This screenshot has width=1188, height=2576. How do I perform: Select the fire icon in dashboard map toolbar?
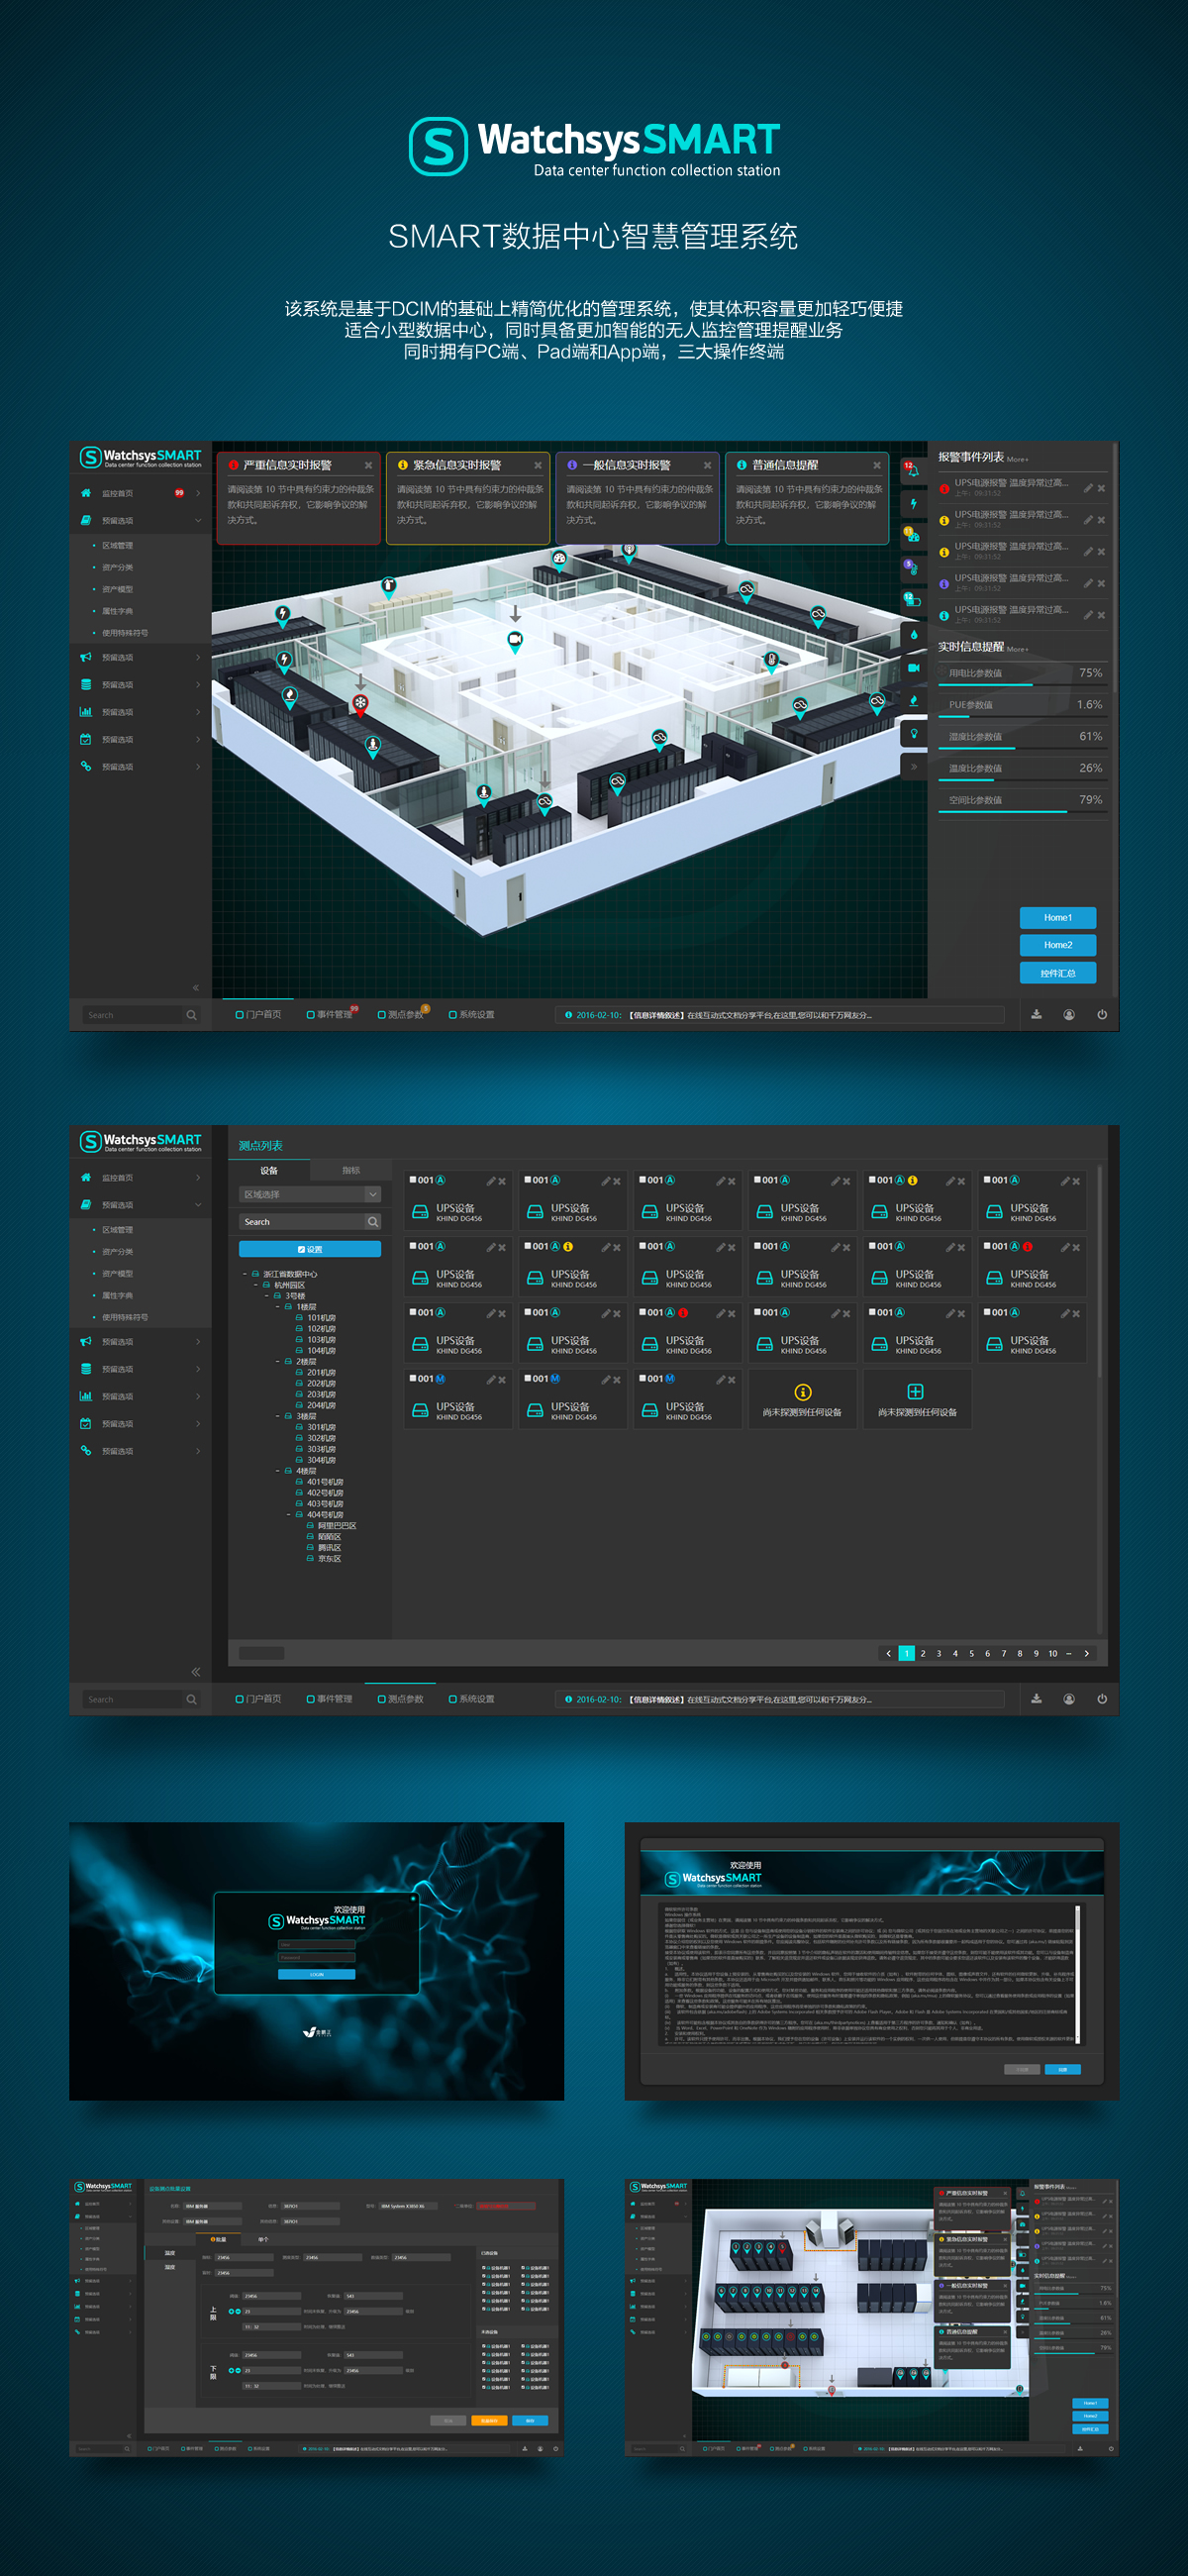click(x=913, y=700)
